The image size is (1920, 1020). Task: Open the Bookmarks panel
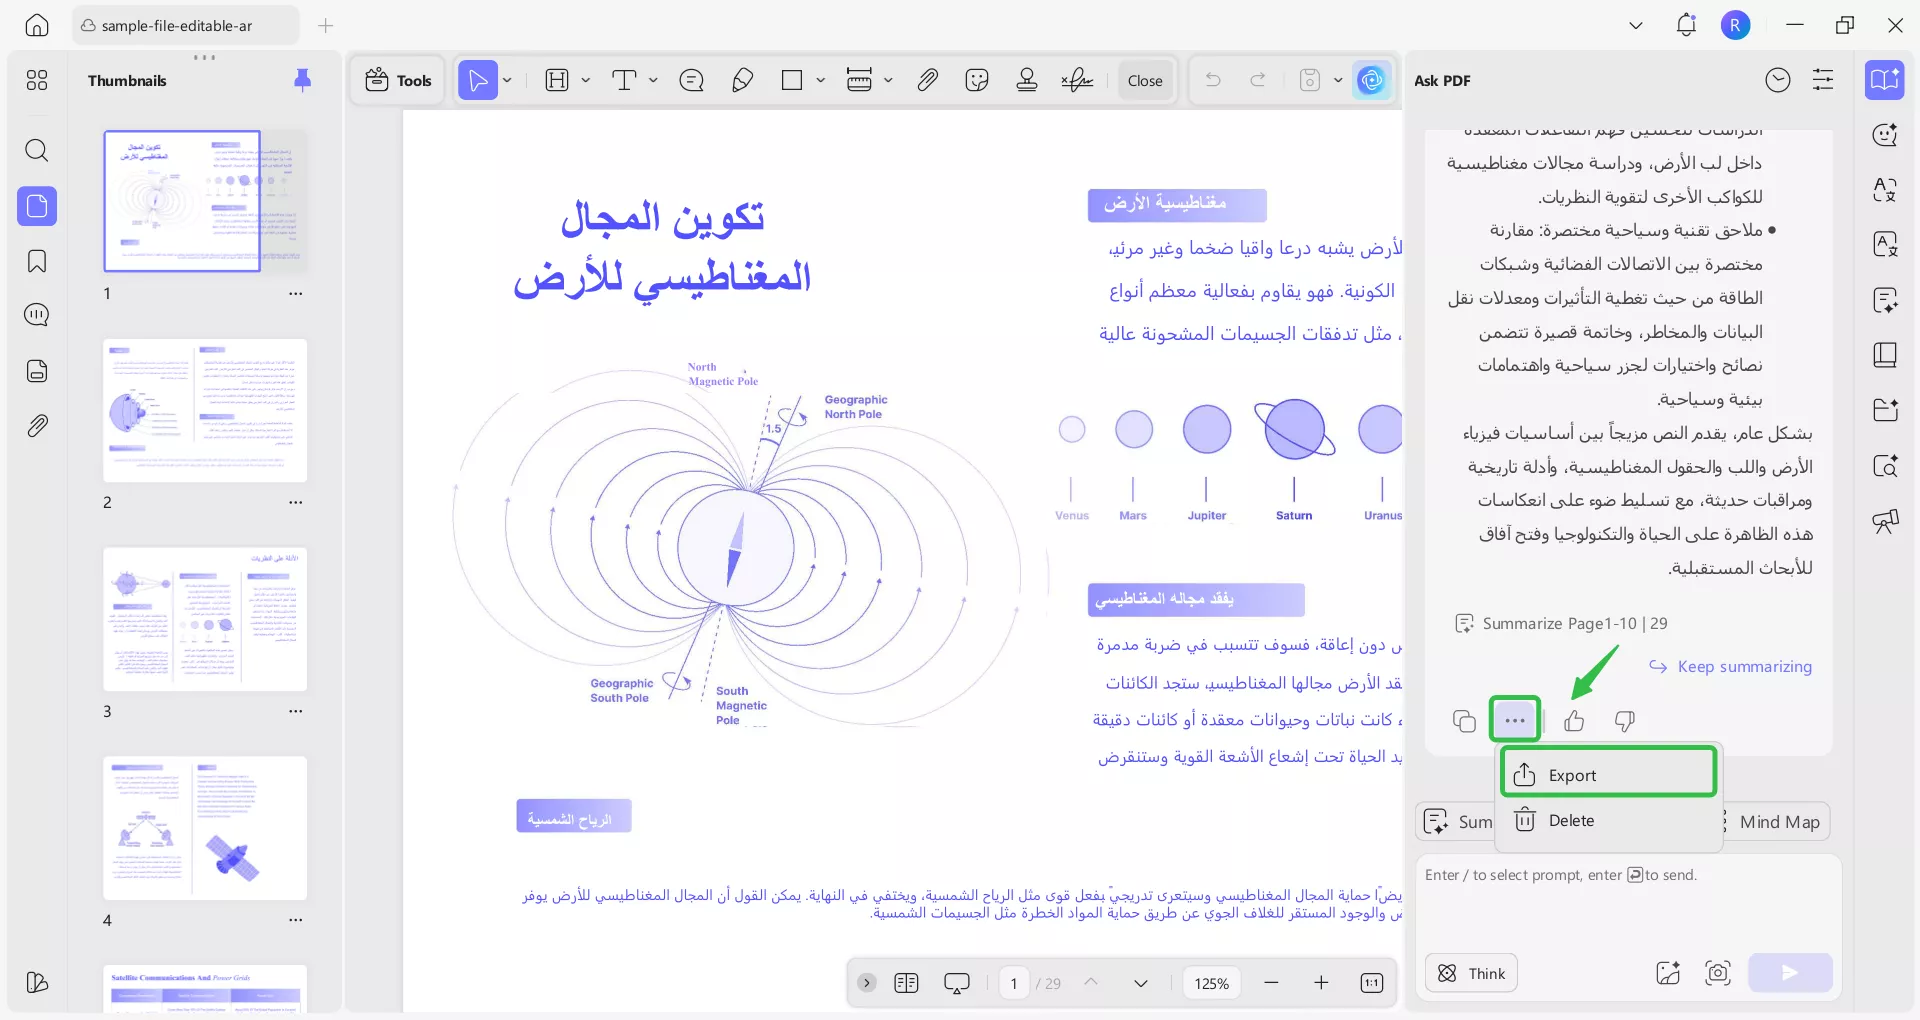pyautogui.click(x=37, y=261)
